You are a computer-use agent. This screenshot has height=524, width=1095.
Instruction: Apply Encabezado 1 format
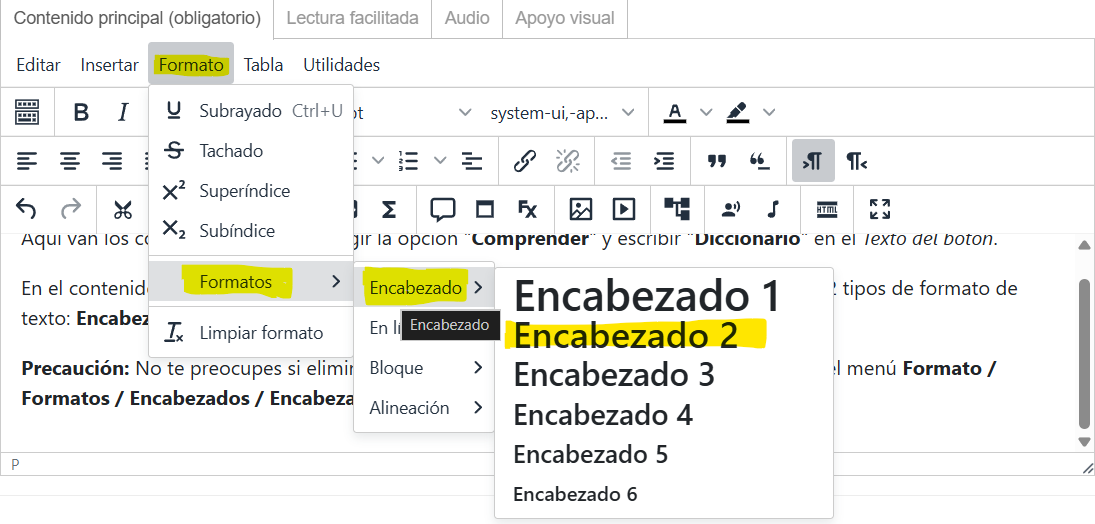tap(663, 296)
